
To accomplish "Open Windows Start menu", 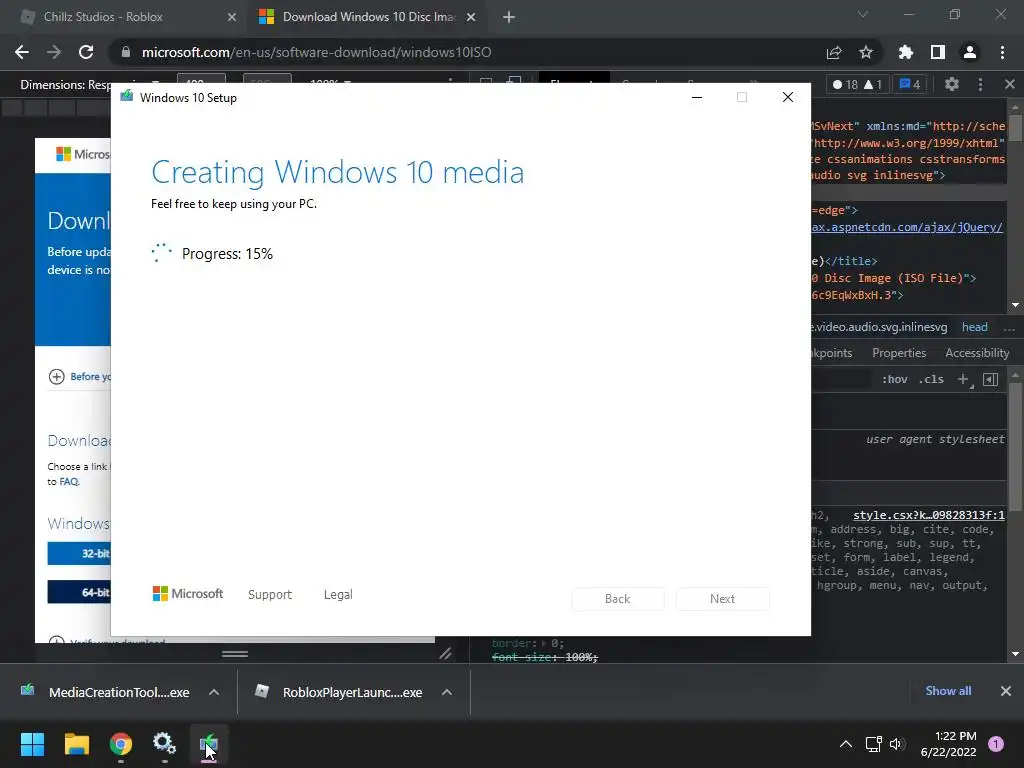I will tap(32, 744).
